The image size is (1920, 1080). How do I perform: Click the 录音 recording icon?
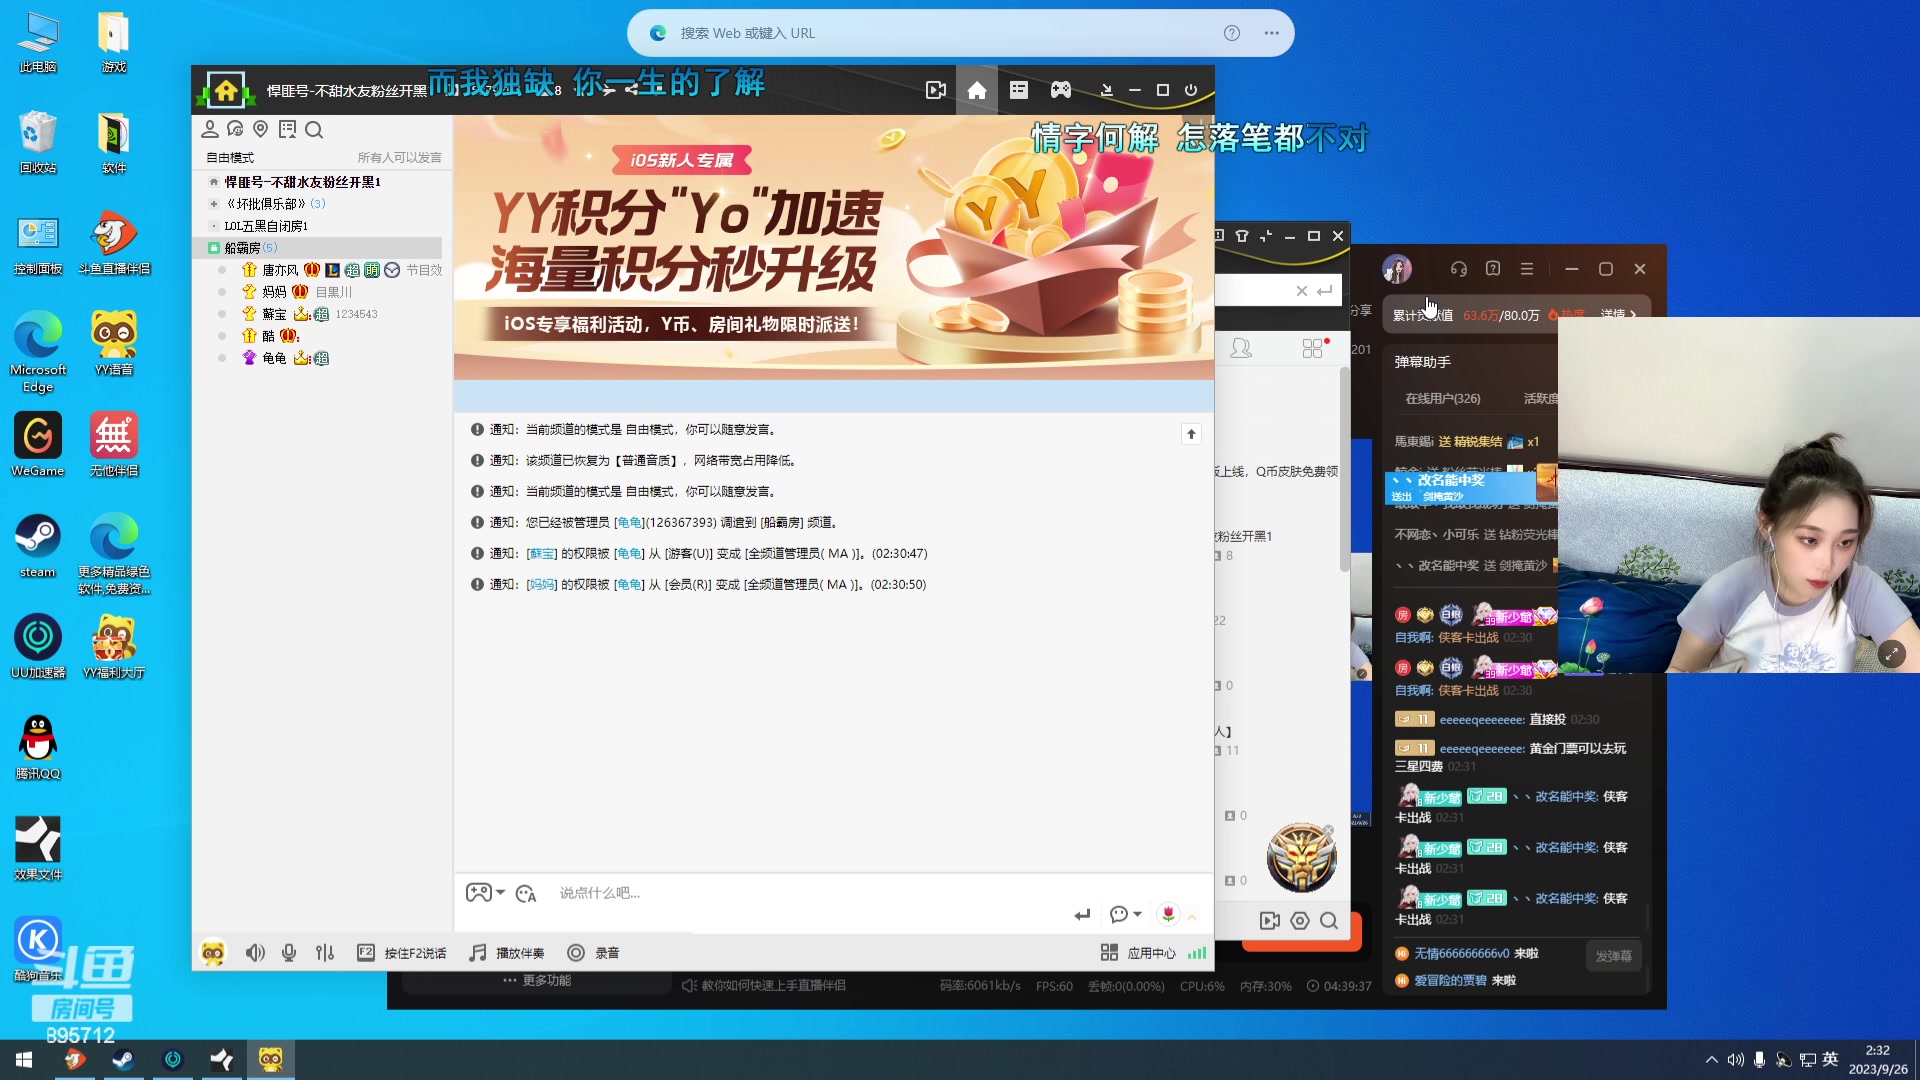point(576,952)
